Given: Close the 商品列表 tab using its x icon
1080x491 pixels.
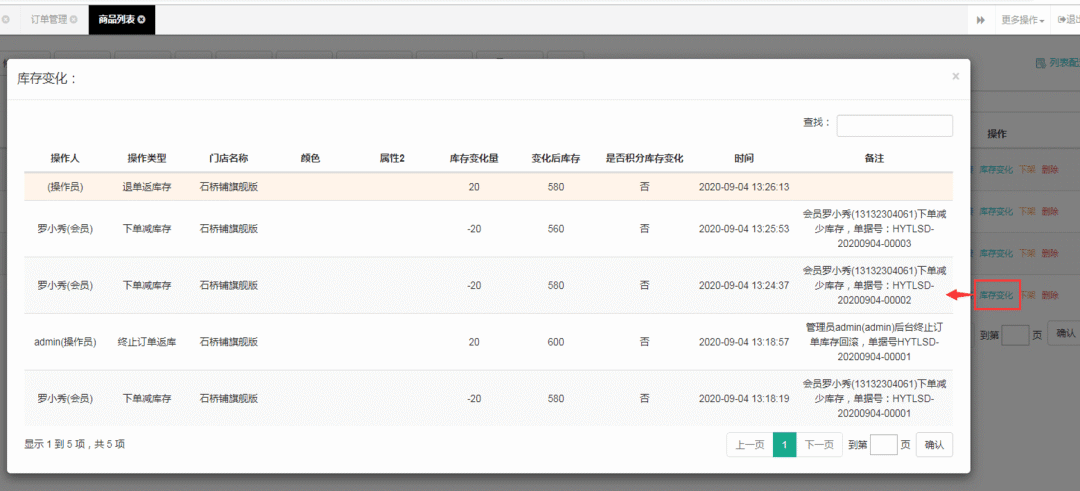Looking at the screenshot, I should 141,20.
